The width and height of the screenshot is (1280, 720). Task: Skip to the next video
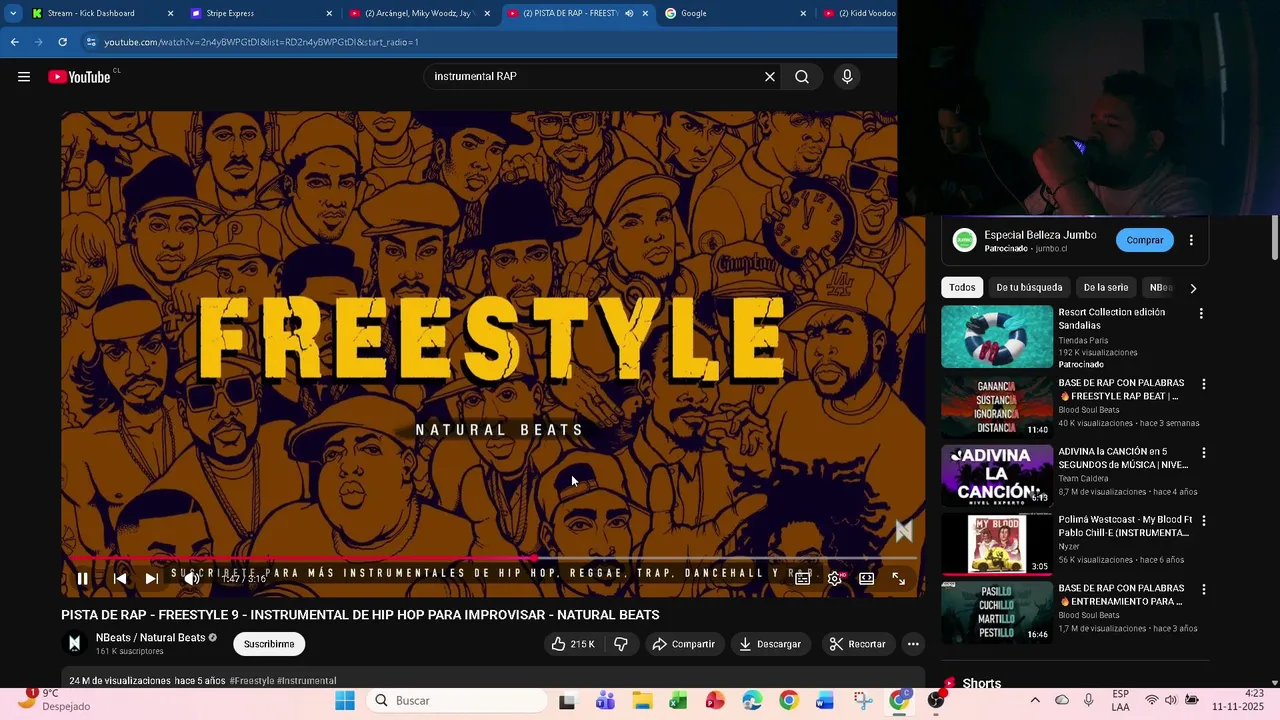152,578
